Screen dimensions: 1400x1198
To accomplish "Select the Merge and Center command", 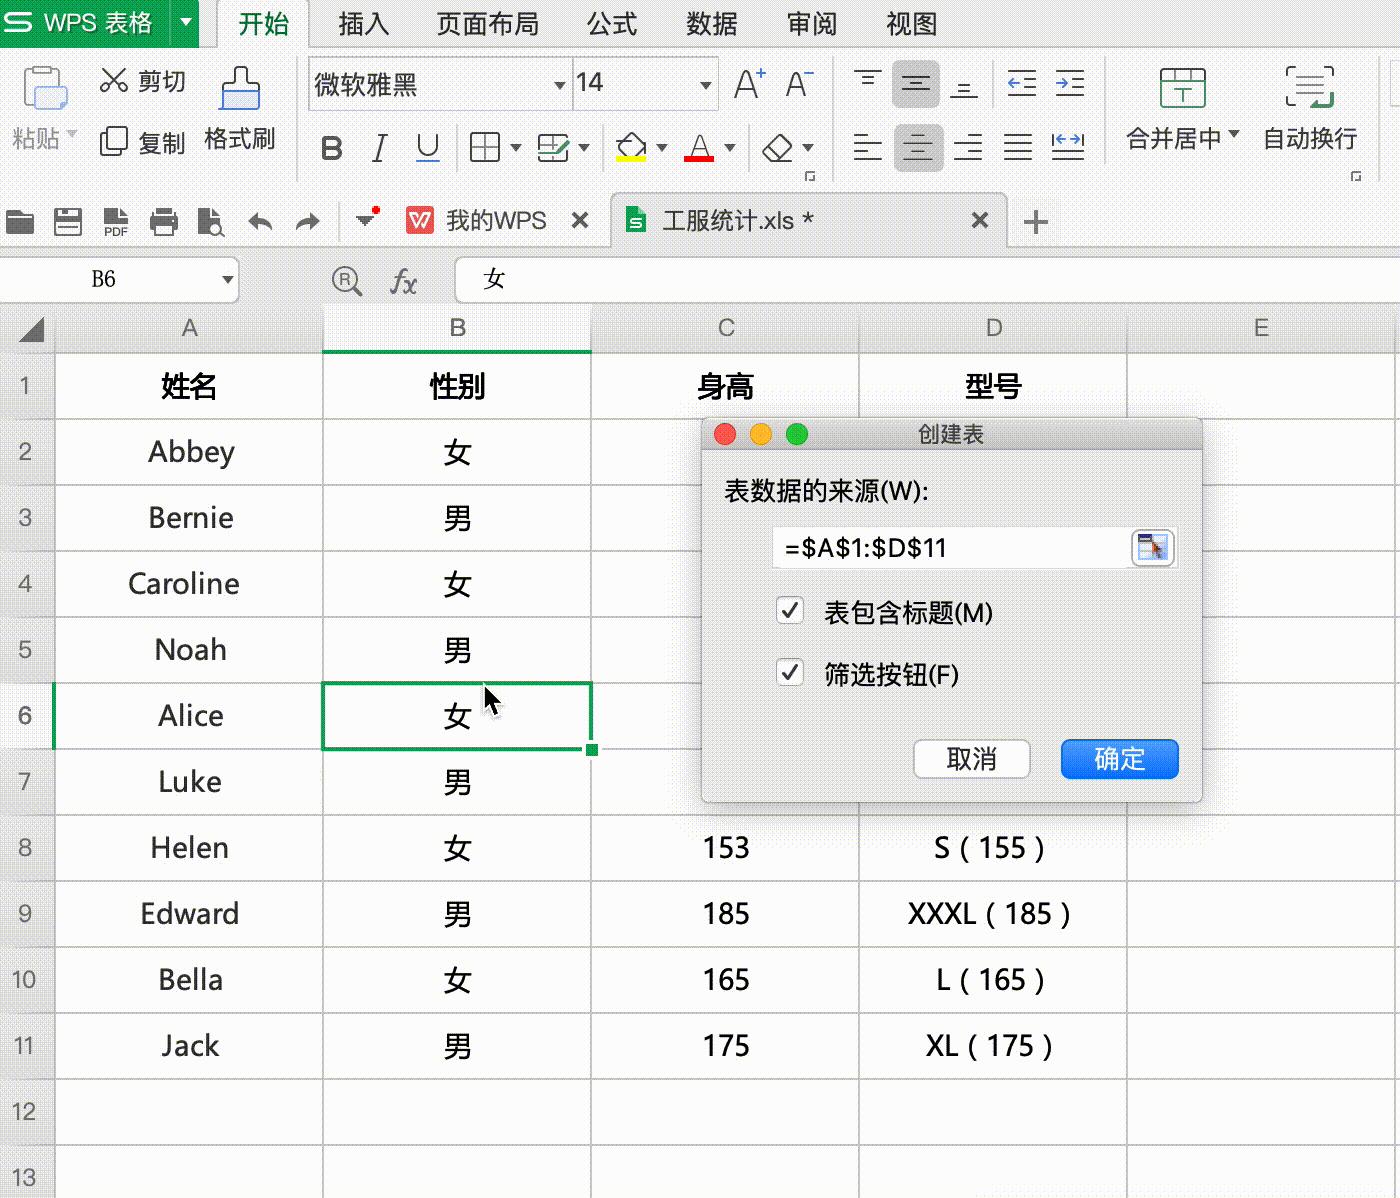I will click(x=1181, y=108).
